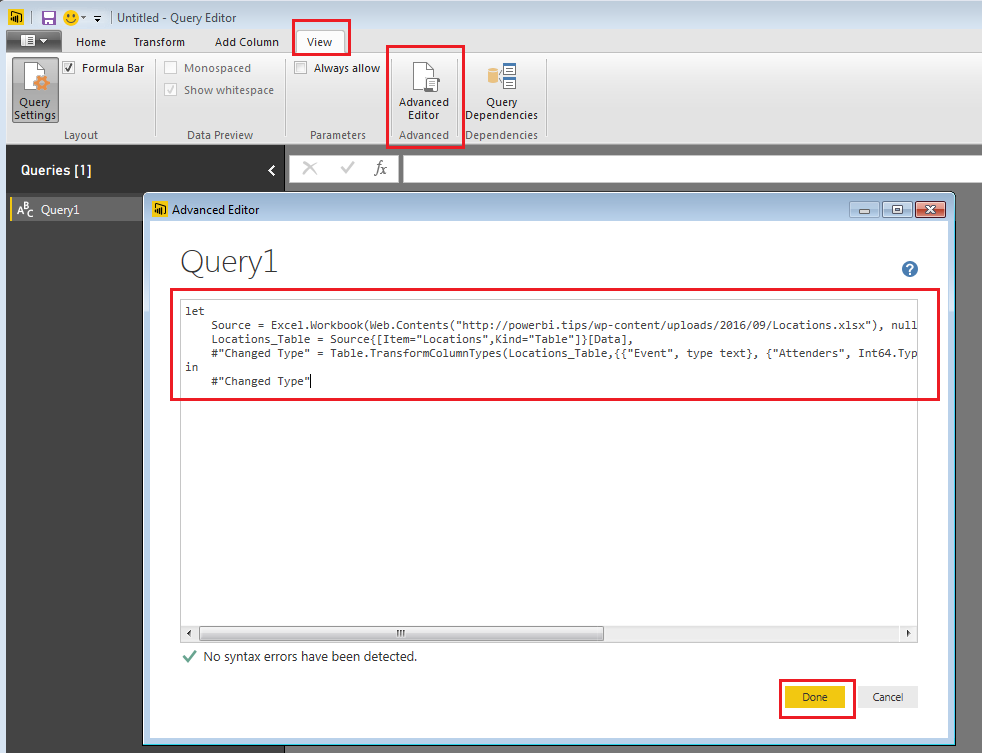Click the horizontal scrollbar right arrow
The image size is (982, 753).
[909, 633]
